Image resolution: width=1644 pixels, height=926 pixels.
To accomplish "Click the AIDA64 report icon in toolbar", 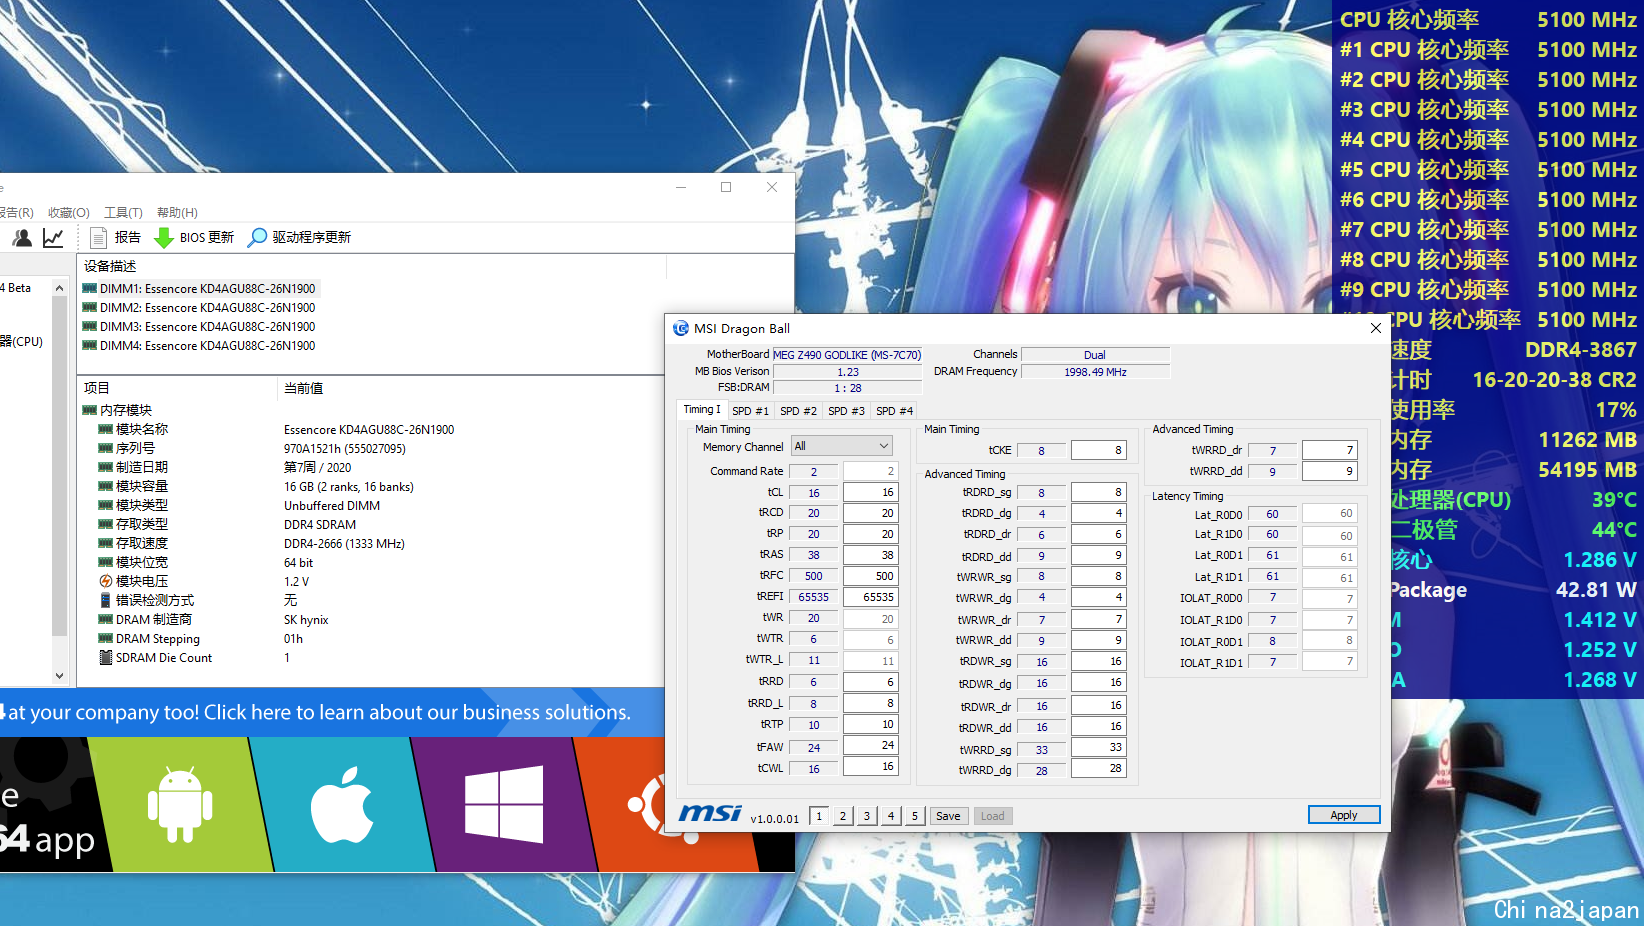I will [98, 237].
